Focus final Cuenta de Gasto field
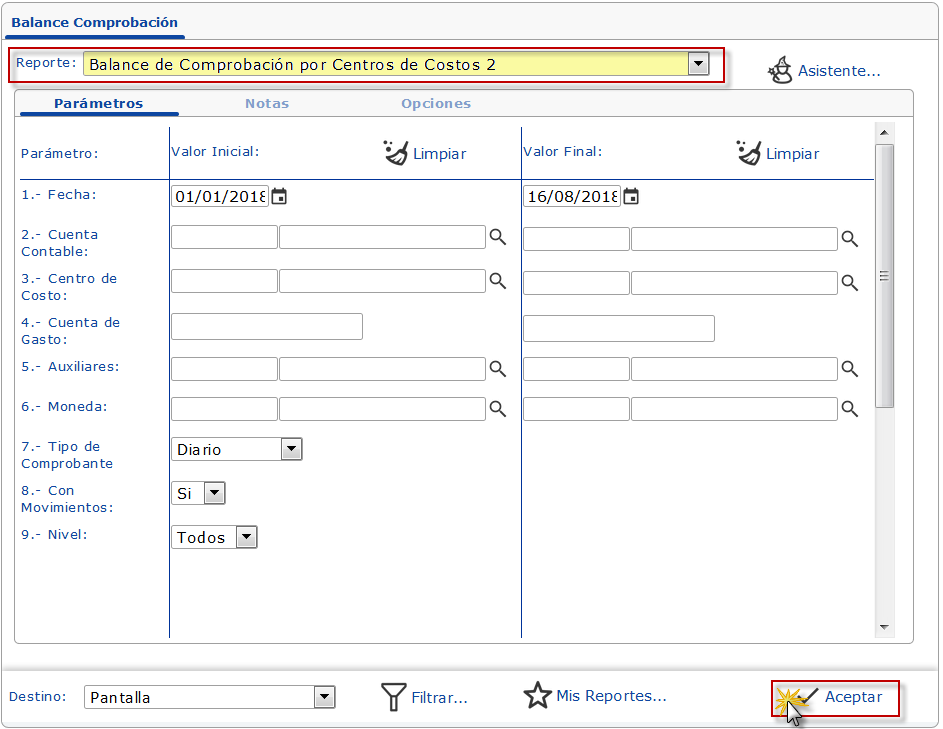Image resolution: width=943 pixels, height=729 pixels. (619, 328)
